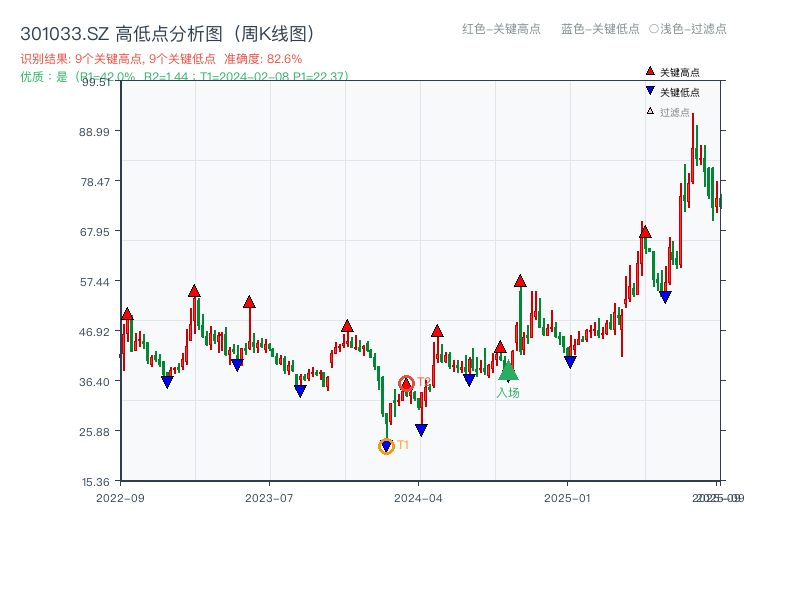Click the green 优质：是 summary line
Viewport: 800px width, 600px height.
pos(184,77)
